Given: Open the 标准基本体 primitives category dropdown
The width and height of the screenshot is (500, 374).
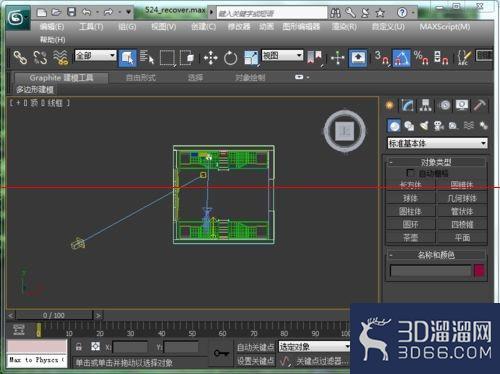Looking at the screenshot, I should [x=437, y=144].
